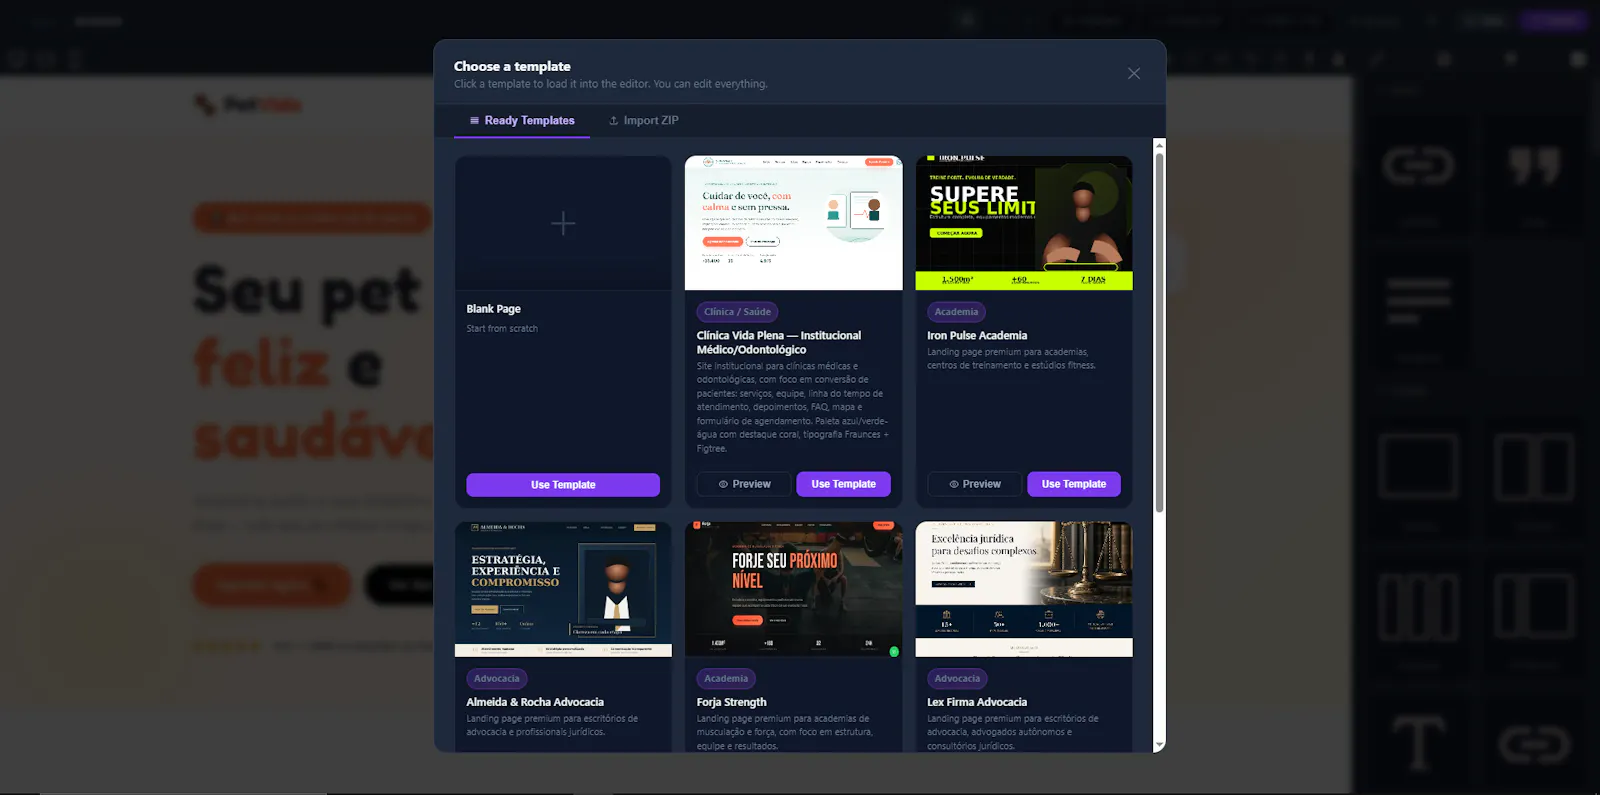Close the Choose a template dialog
The width and height of the screenshot is (1600, 795).
point(1133,73)
